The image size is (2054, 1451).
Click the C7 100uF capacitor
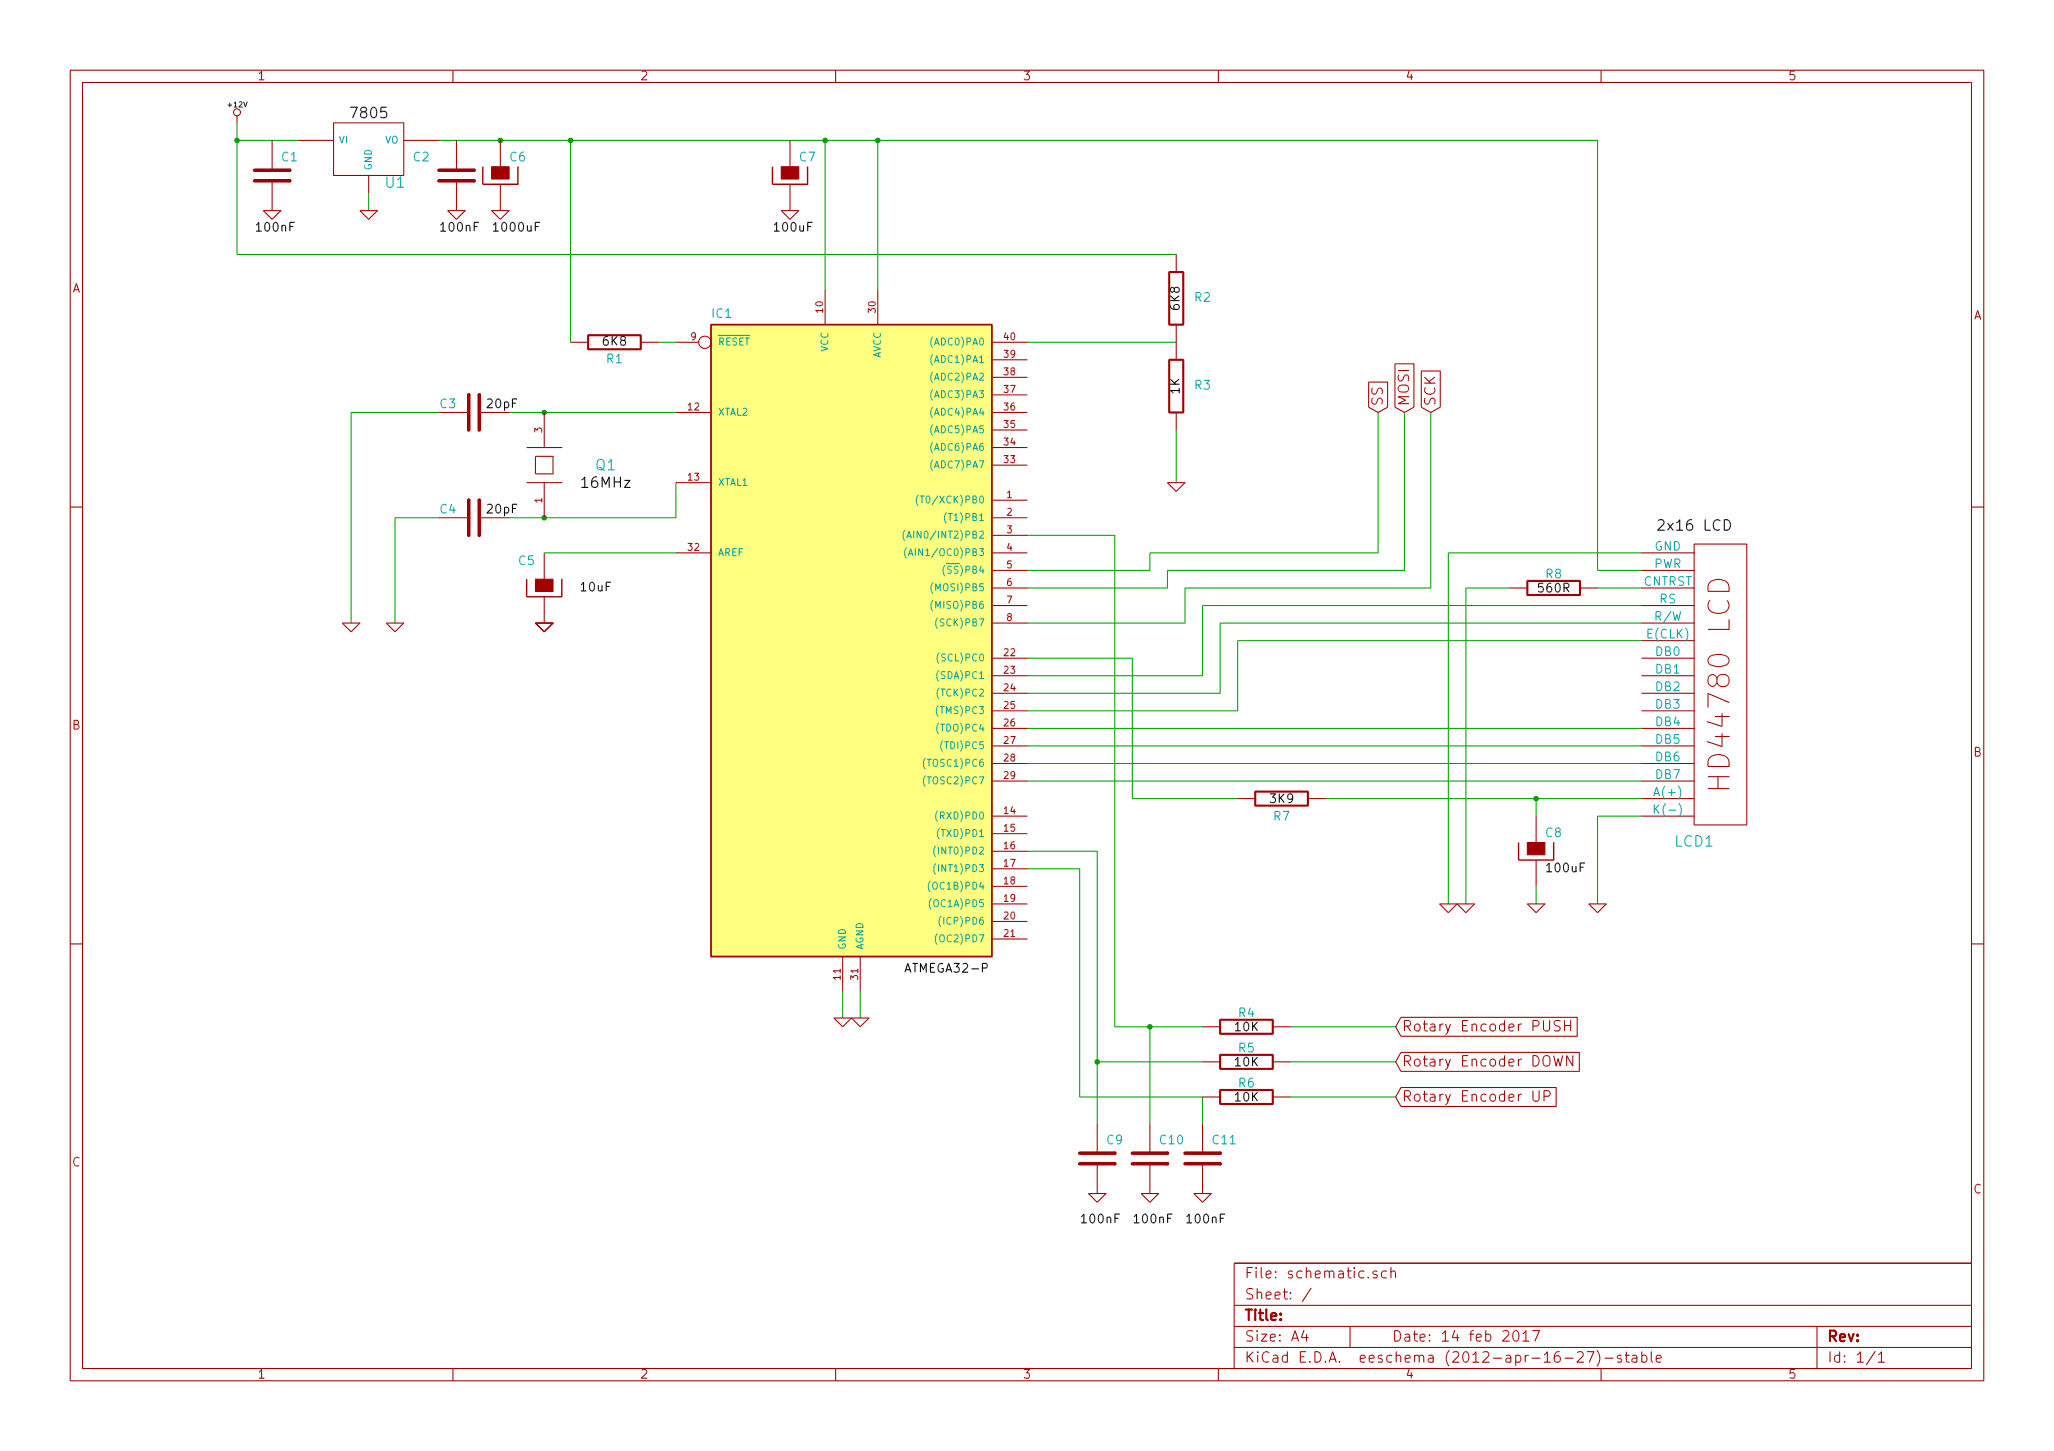pyautogui.click(x=790, y=174)
